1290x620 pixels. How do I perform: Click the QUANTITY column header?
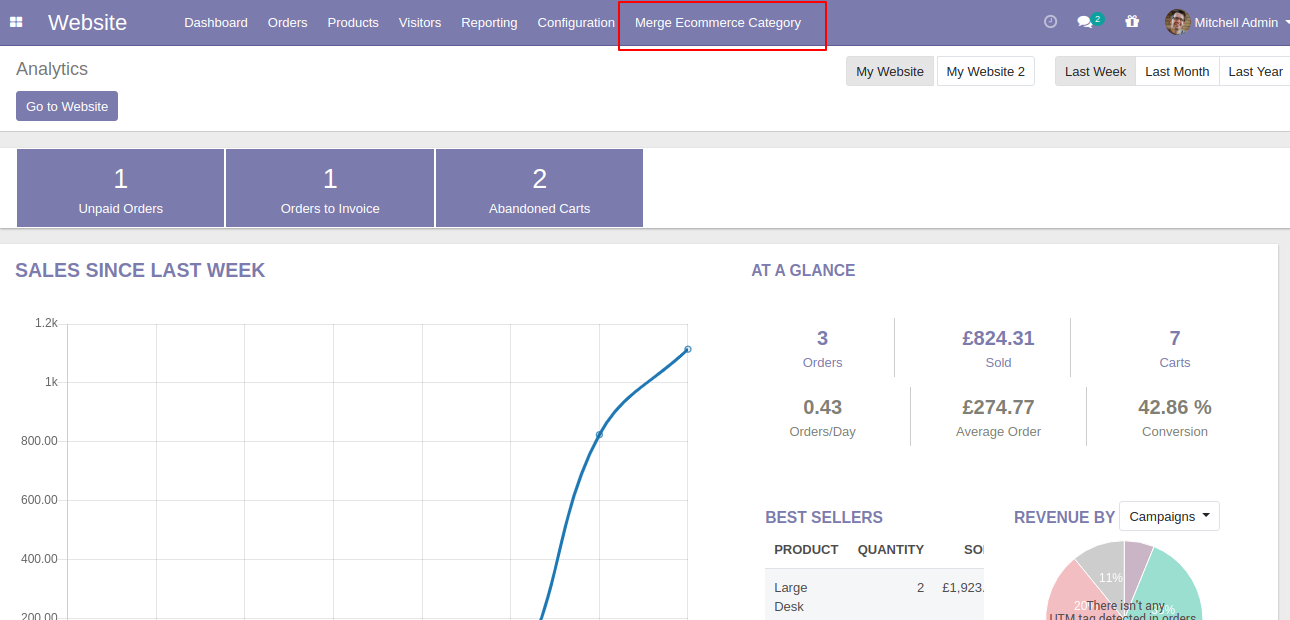(890, 549)
